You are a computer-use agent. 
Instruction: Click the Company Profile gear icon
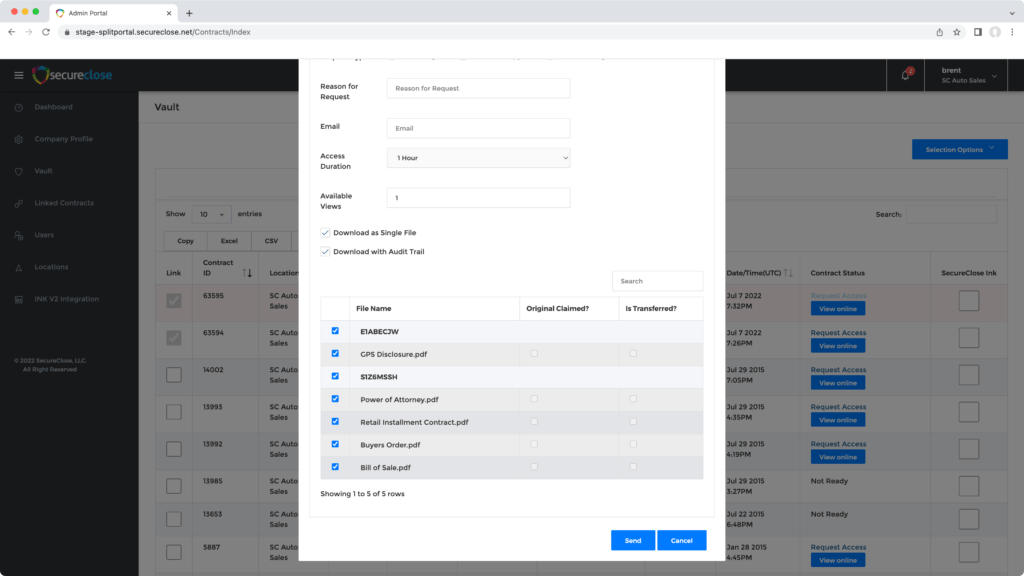18,139
